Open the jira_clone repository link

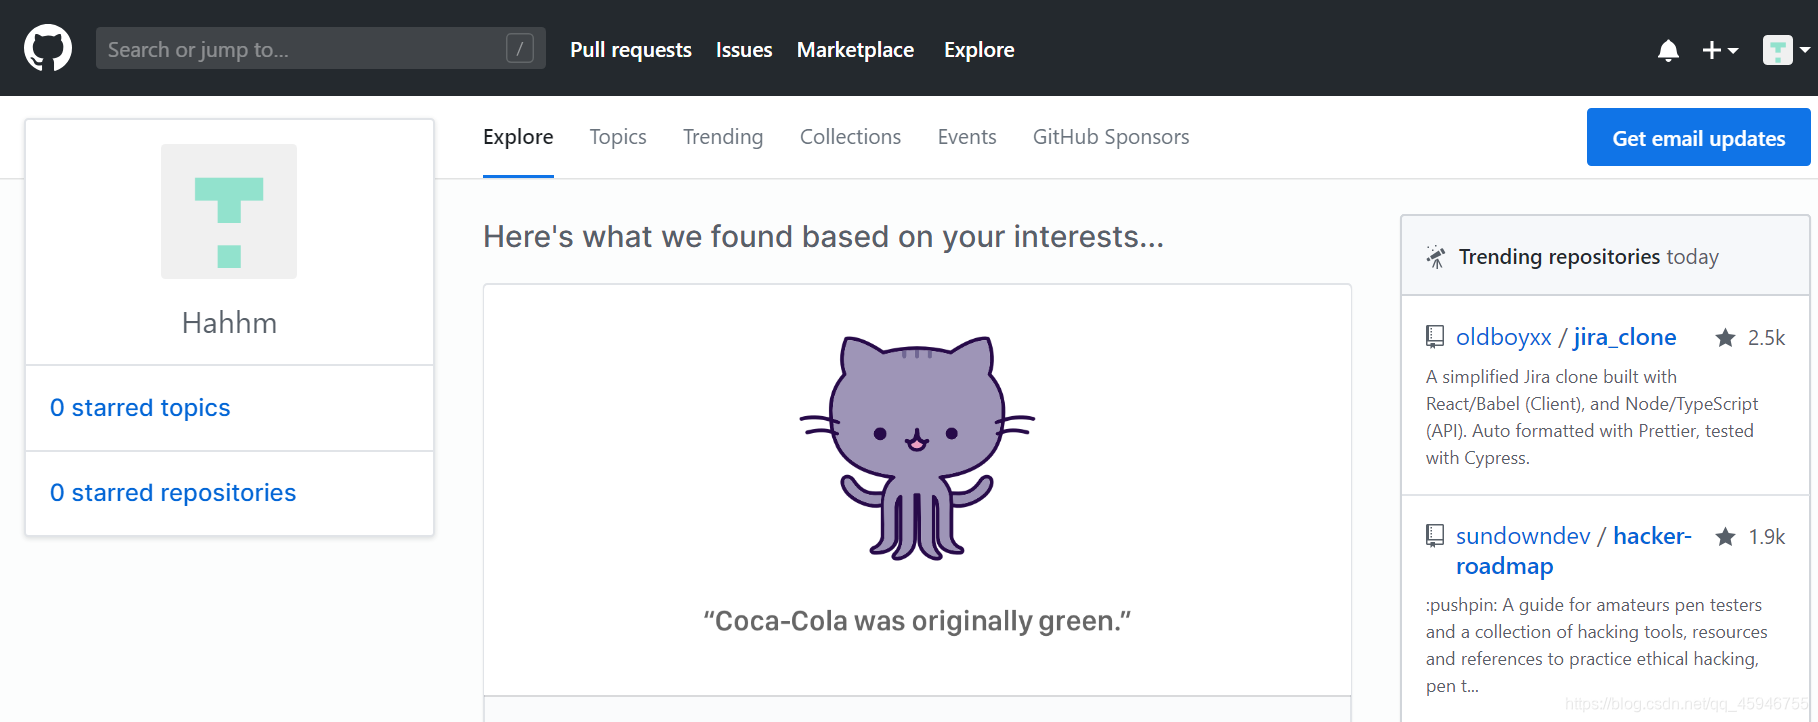click(1624, 337)
